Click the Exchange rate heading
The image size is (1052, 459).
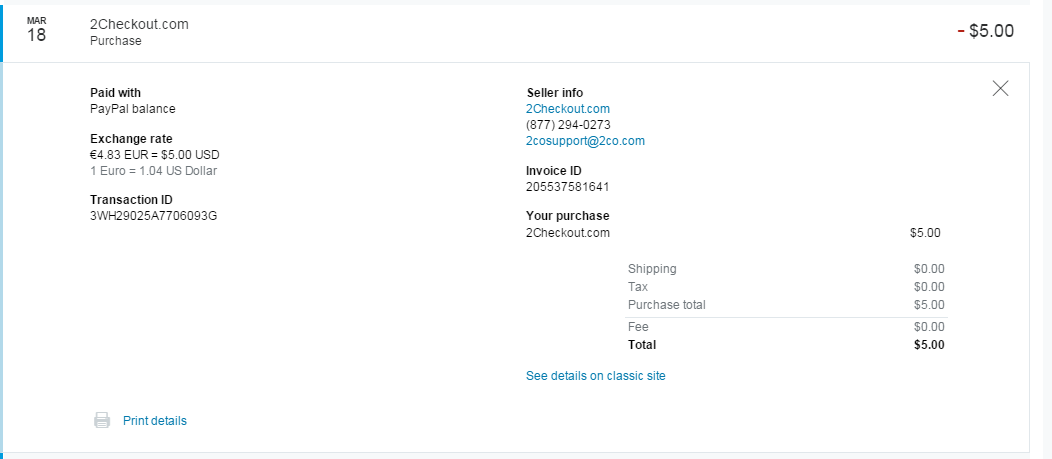click(x=131, y=138)
